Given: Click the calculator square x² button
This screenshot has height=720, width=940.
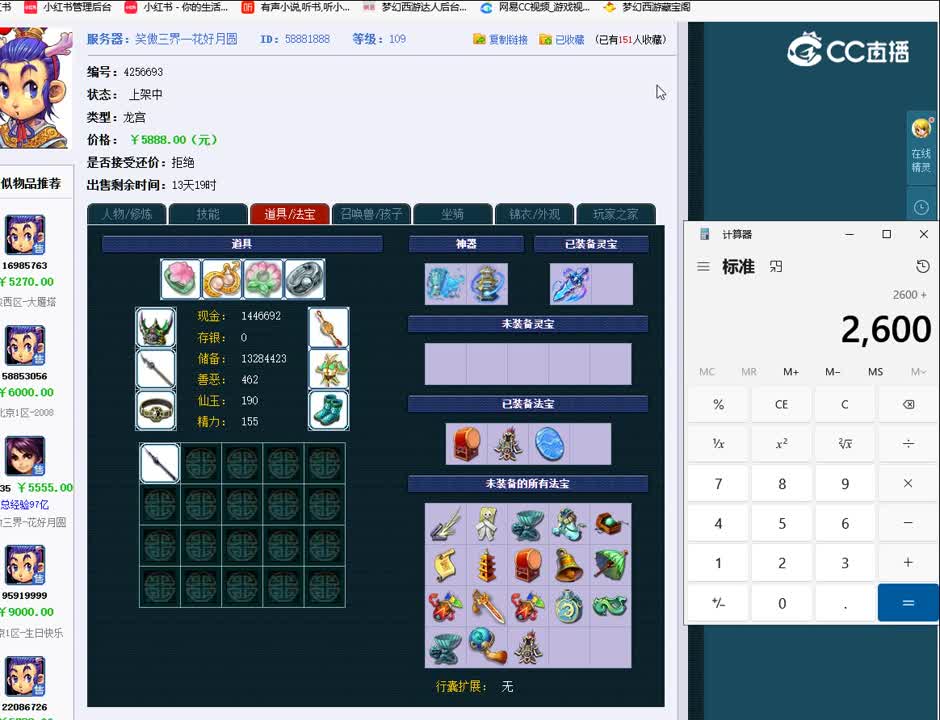Looking at the screenshot, I should [x=781, y=444].
